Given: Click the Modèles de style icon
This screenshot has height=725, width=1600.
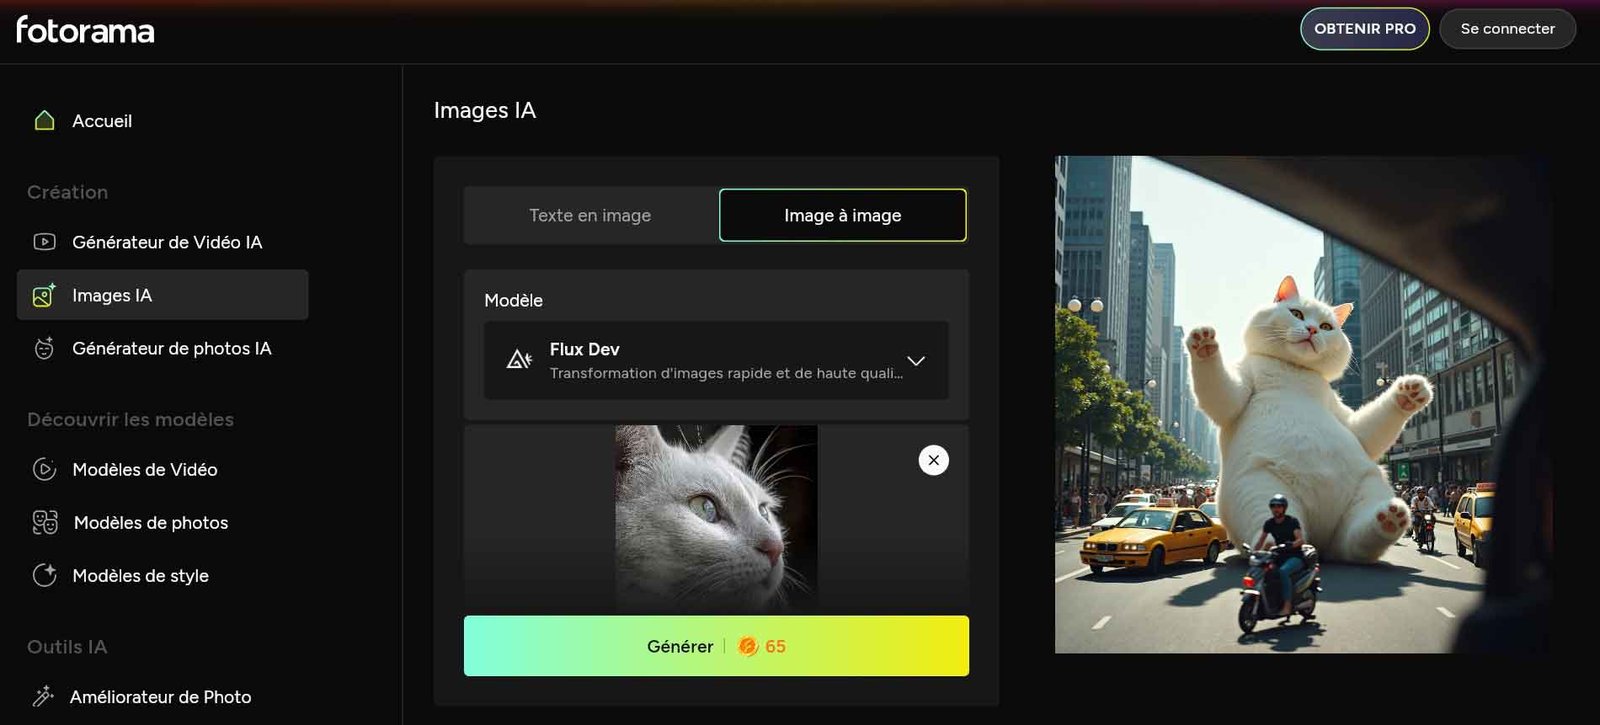Looking at the screenshot, I should [x=44, y=575].
